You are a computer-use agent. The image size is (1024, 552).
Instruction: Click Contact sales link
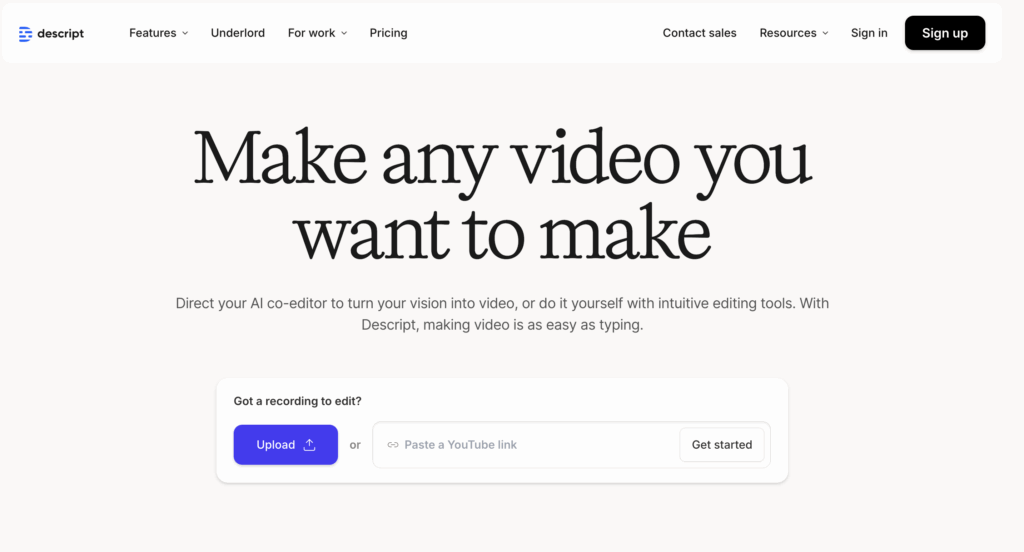(x=699, y=33)
